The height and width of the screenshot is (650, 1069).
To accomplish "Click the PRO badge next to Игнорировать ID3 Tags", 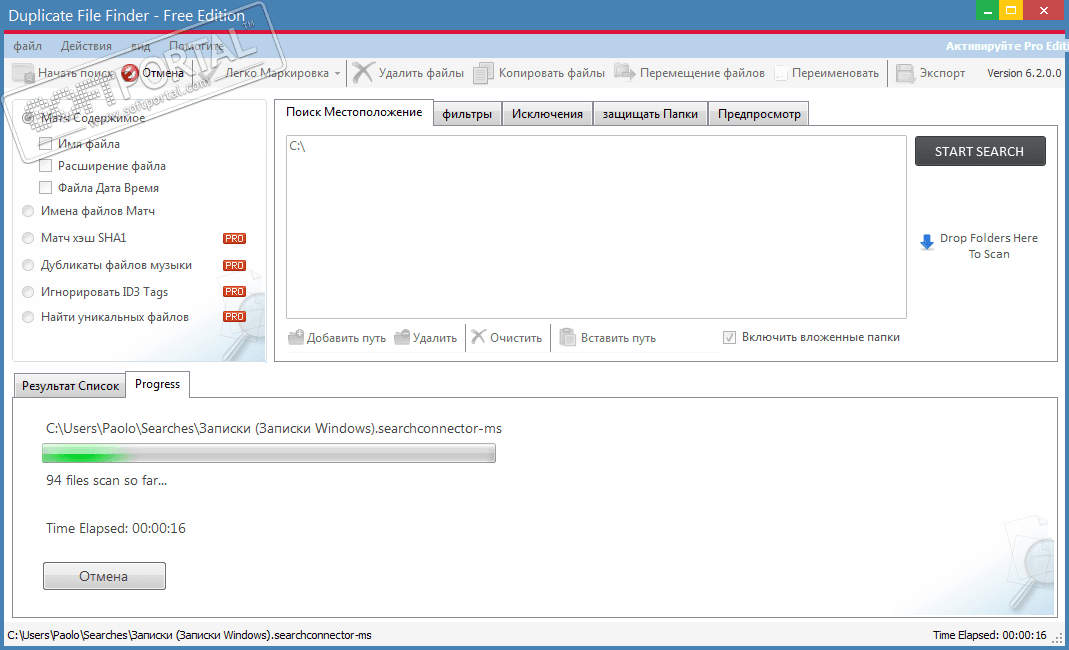I will tap(234, 292).
